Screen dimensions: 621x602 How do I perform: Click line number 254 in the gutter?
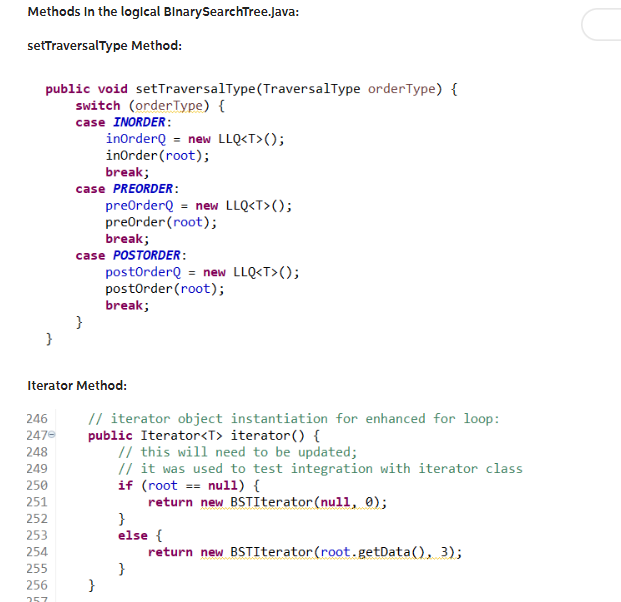click(x=37, y=552)
